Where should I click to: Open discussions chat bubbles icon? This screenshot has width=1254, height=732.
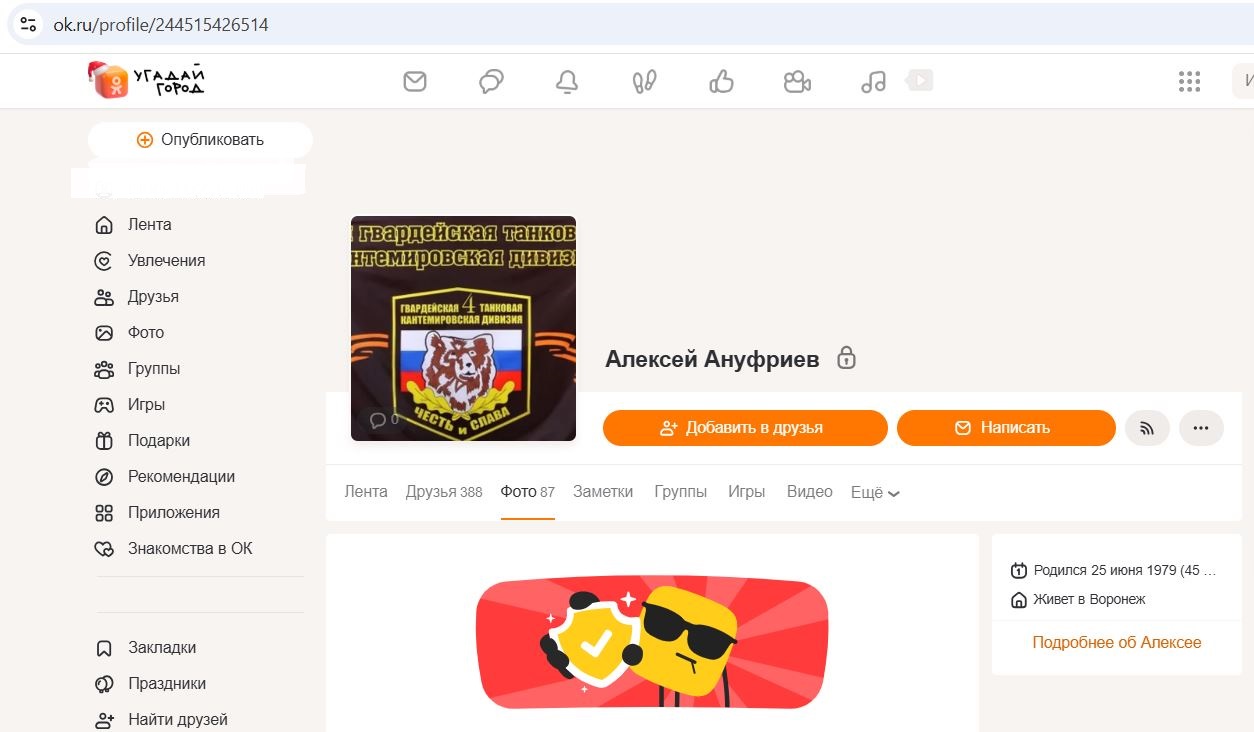(491, 81)
